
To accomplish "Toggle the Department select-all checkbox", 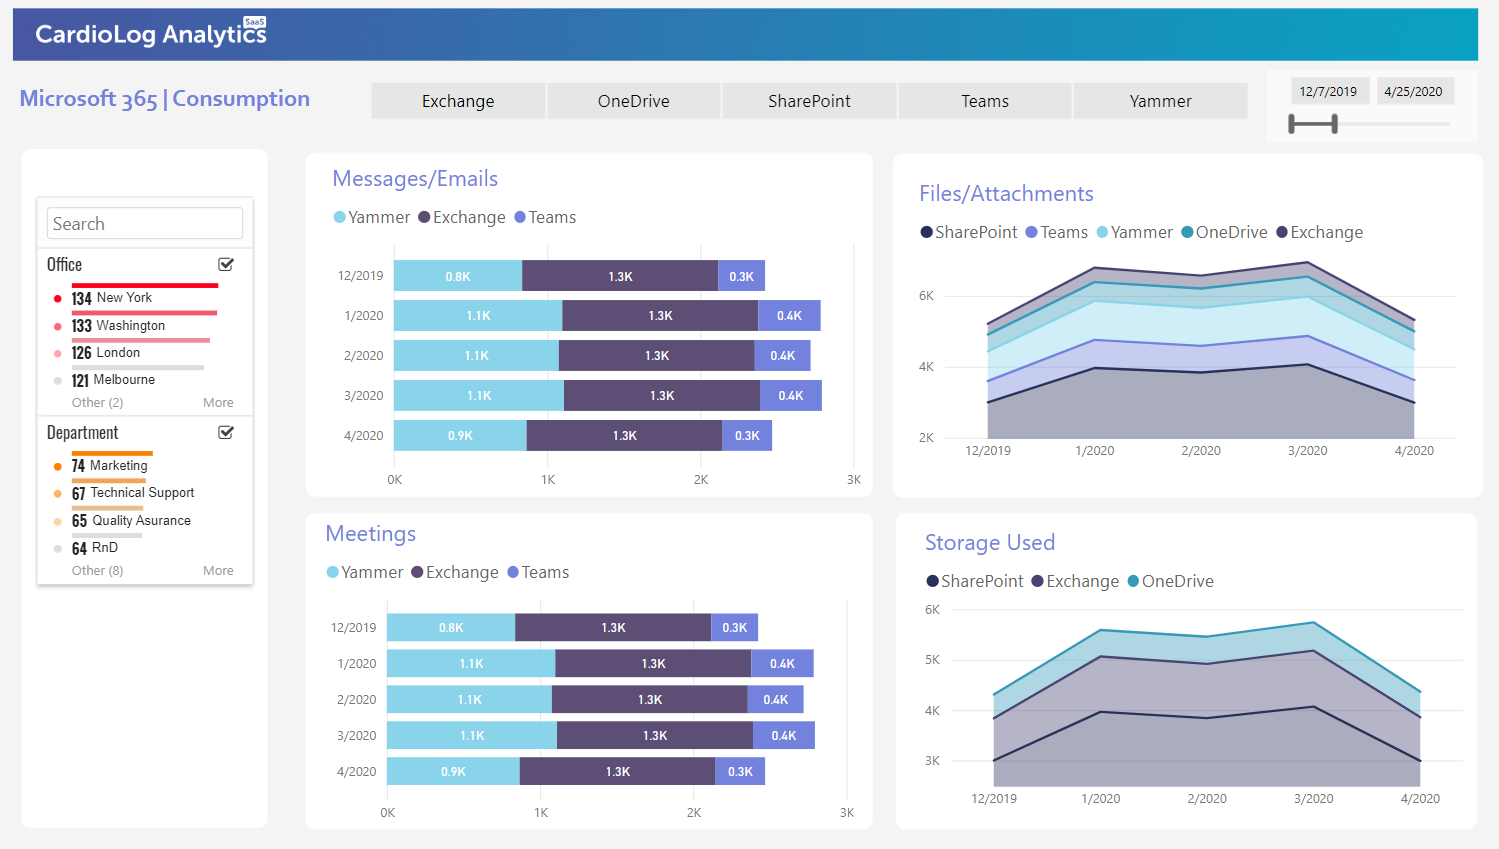I will tap(226, 432).
